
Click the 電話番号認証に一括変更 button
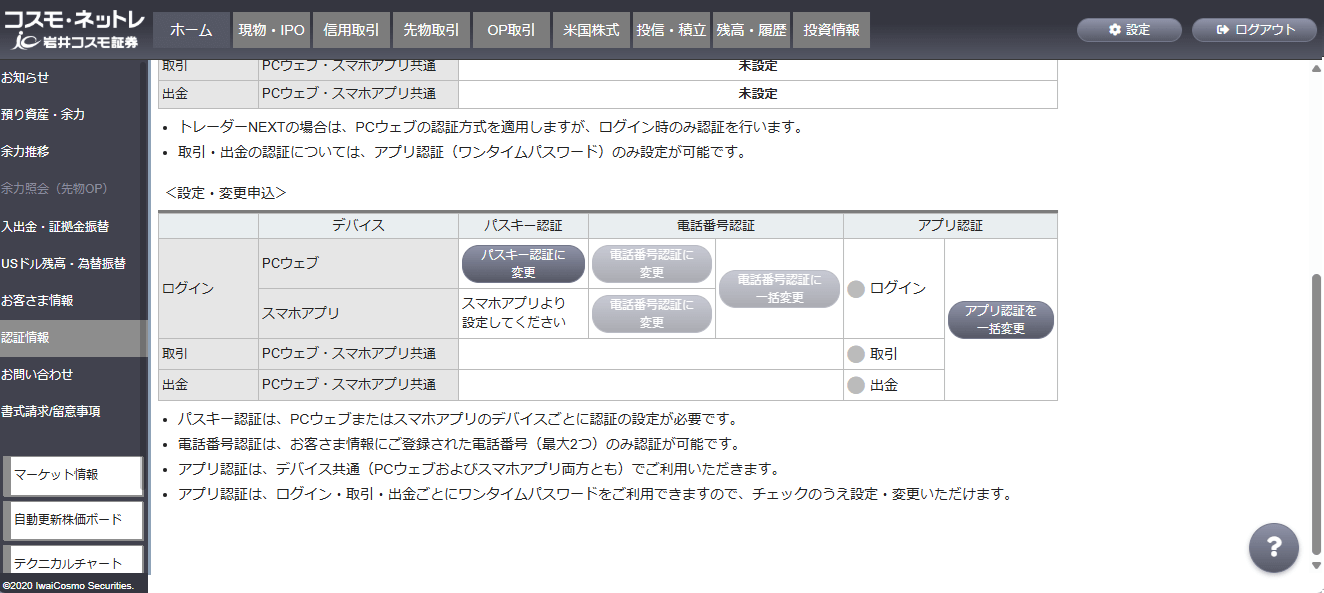tap(779, 289)
